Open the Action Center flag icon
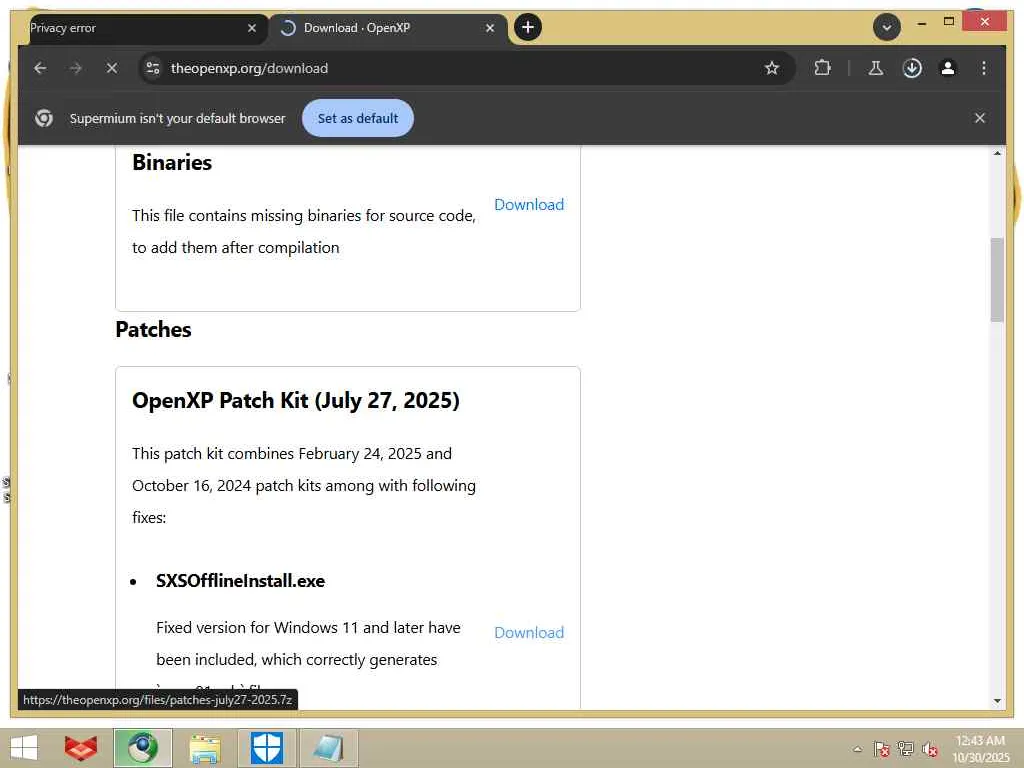This screenshot has height=768, width=1024. coord(881,749)
